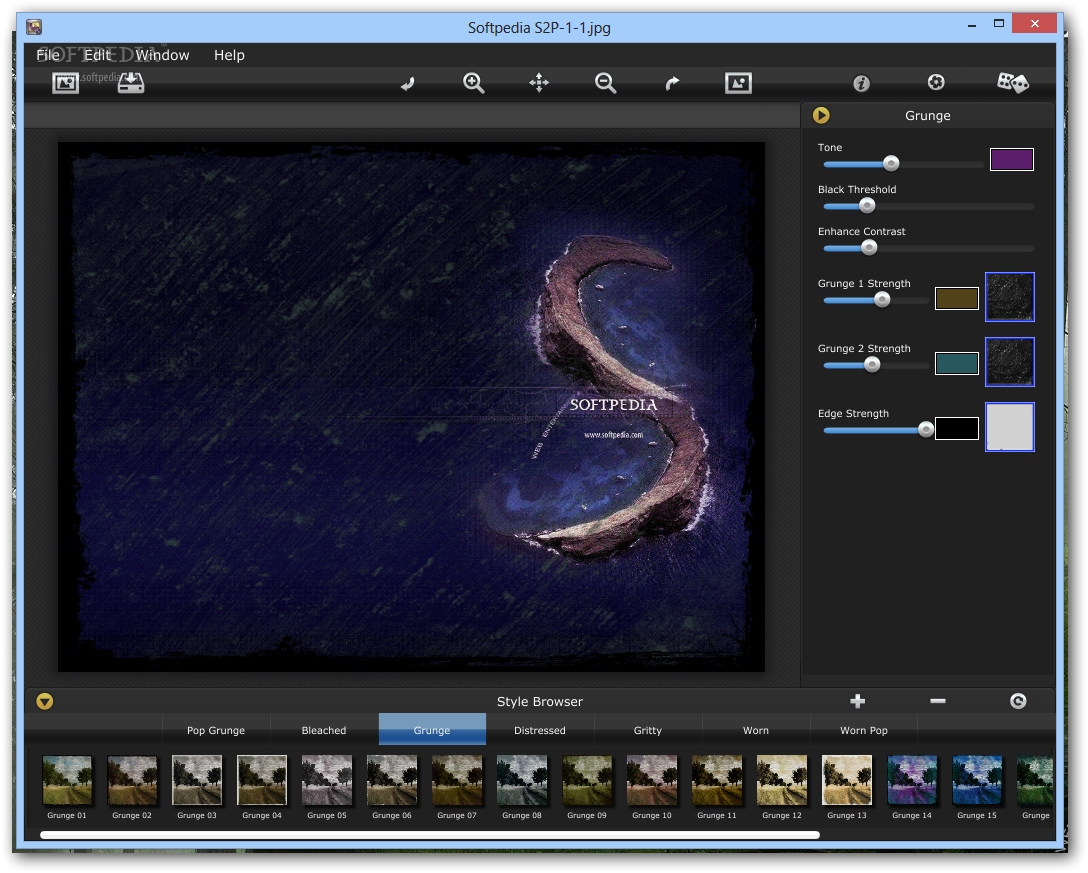
Task: Click the plus icon in Style Browser
Action: (x=858, y=701)
